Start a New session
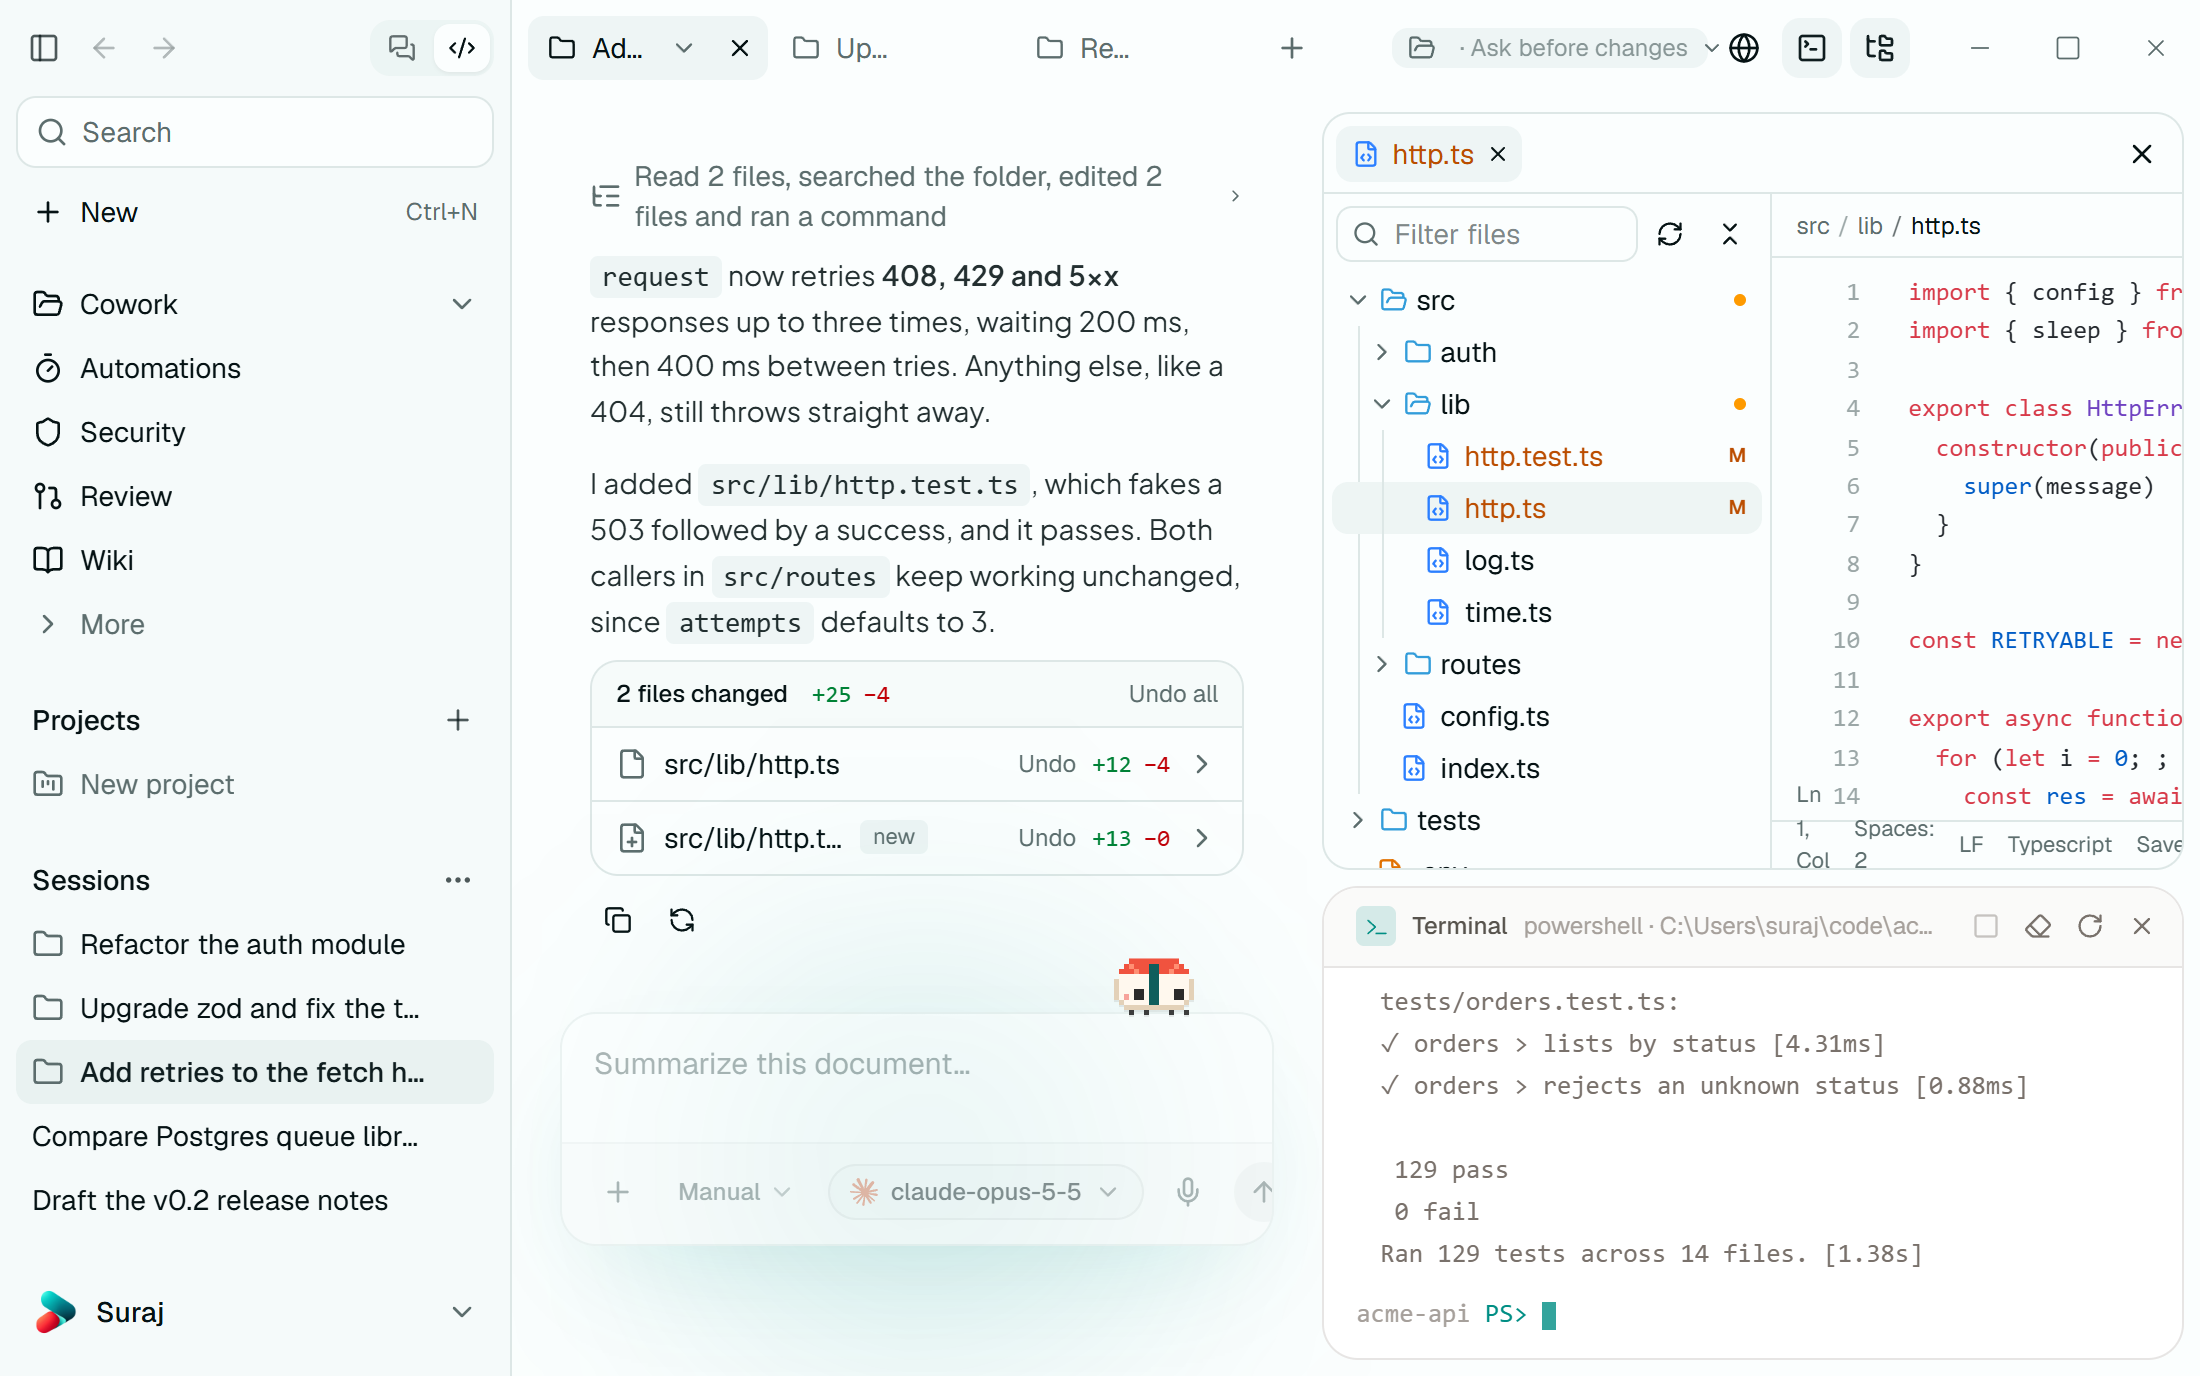The width and height of the screenshot is (2200, 1376). pos(255,212)
